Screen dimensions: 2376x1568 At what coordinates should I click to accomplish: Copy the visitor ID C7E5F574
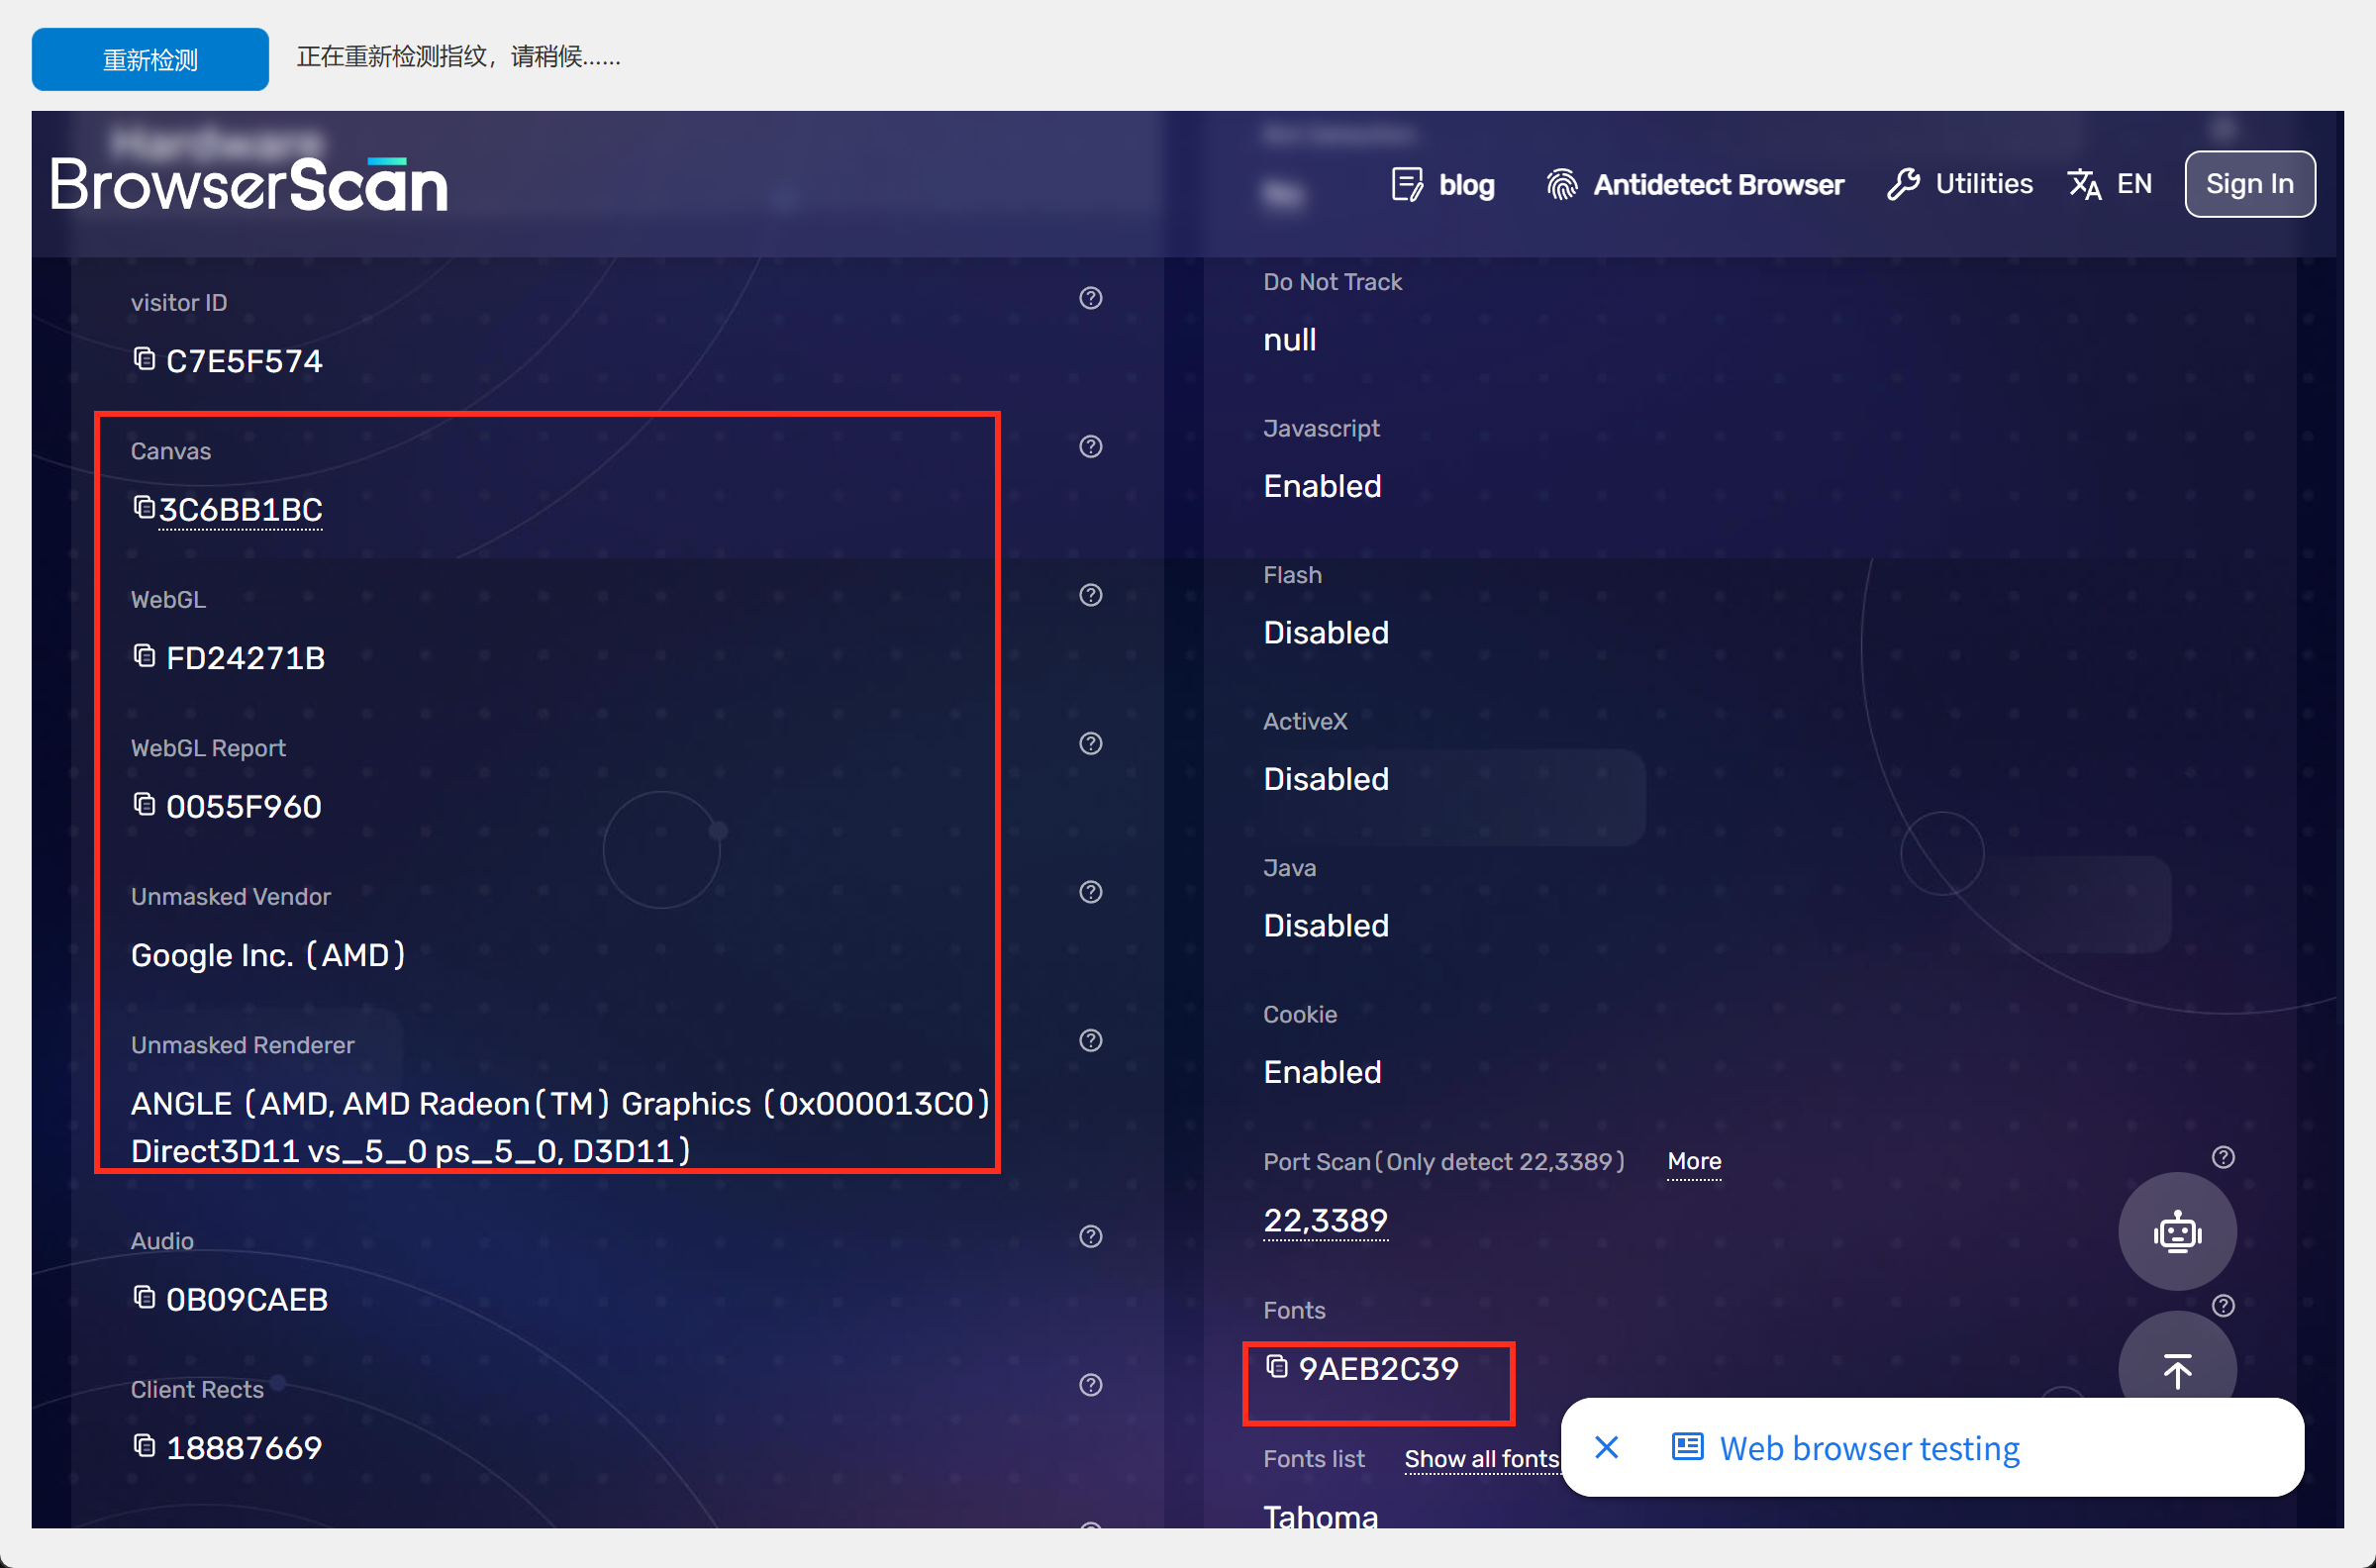click(x=144, y=358)
